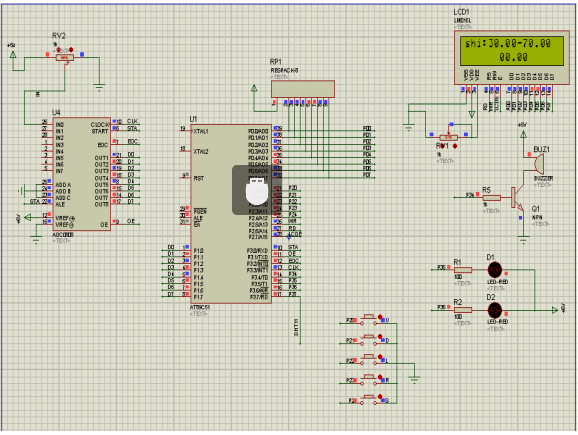Select the R1 resistor body
The width and height of the screenshot is (578, 435).
point(463,270)
